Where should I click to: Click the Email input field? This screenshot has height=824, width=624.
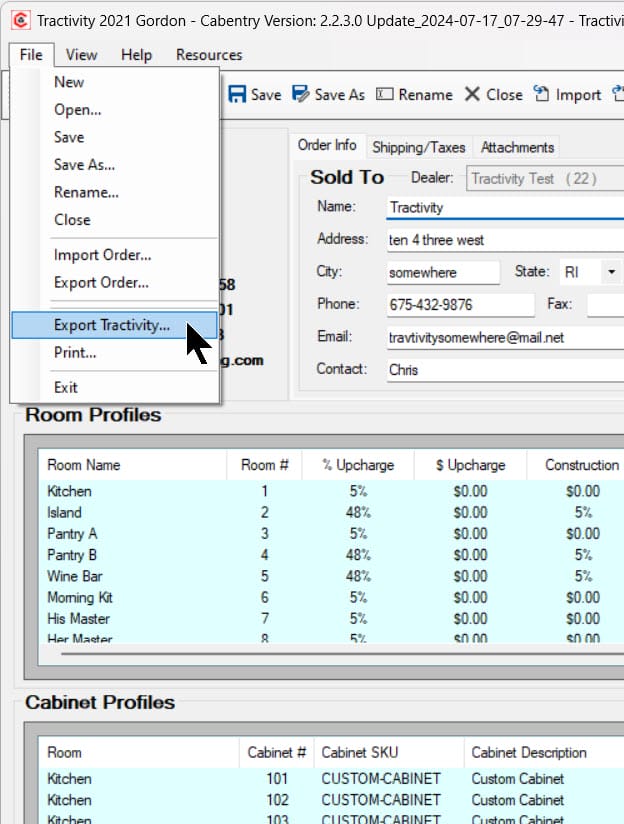point(505,337)
